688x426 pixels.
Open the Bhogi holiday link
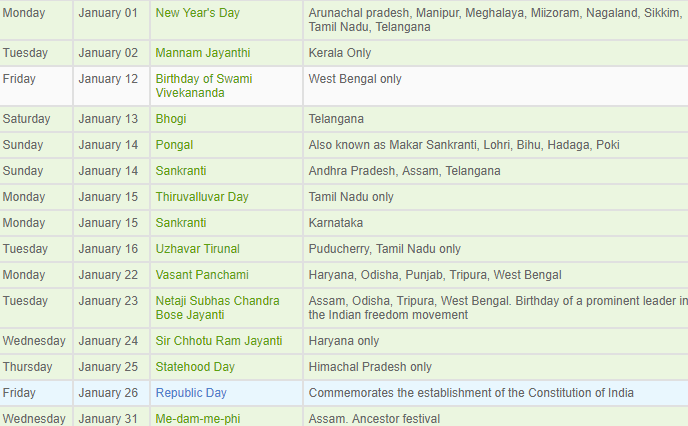click(x=171, y=119)
